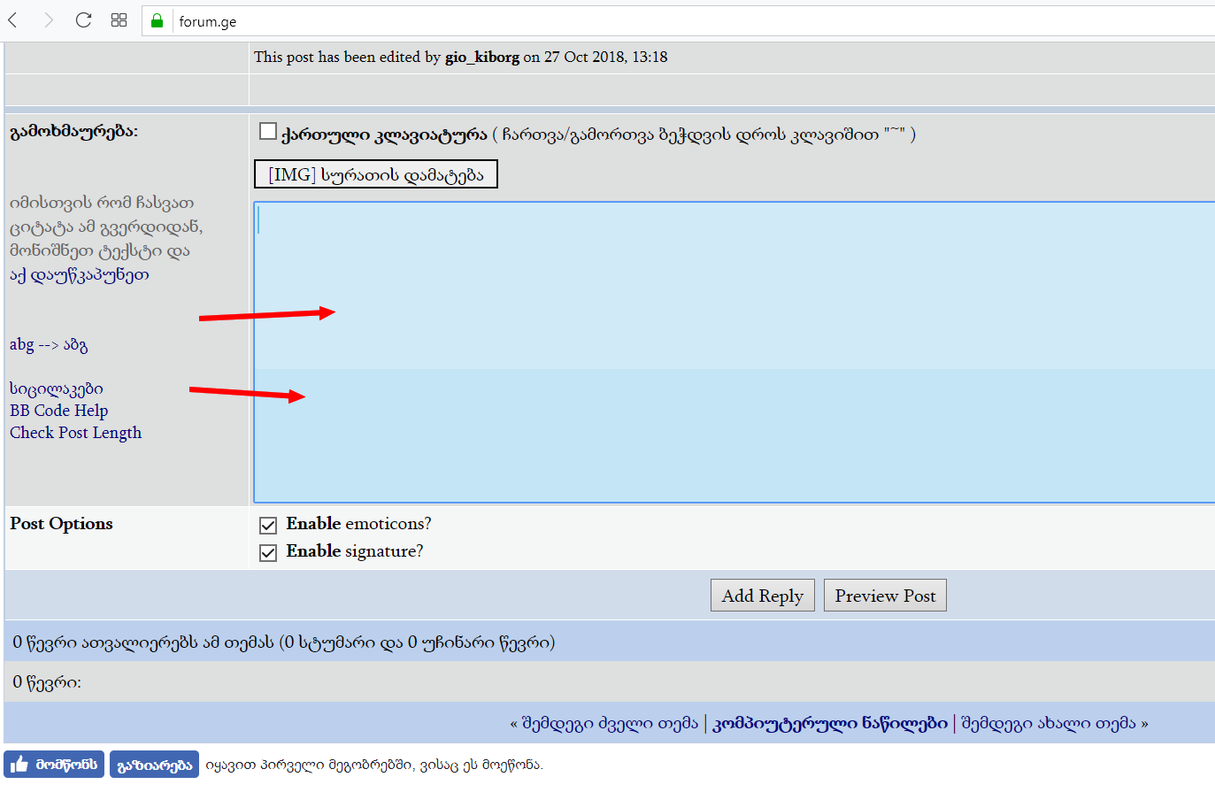Viewport: 1215px width, 800px height.
Task: Enable the ქართული კლავიატურა checkbox
Action: [x=267, y=131]
